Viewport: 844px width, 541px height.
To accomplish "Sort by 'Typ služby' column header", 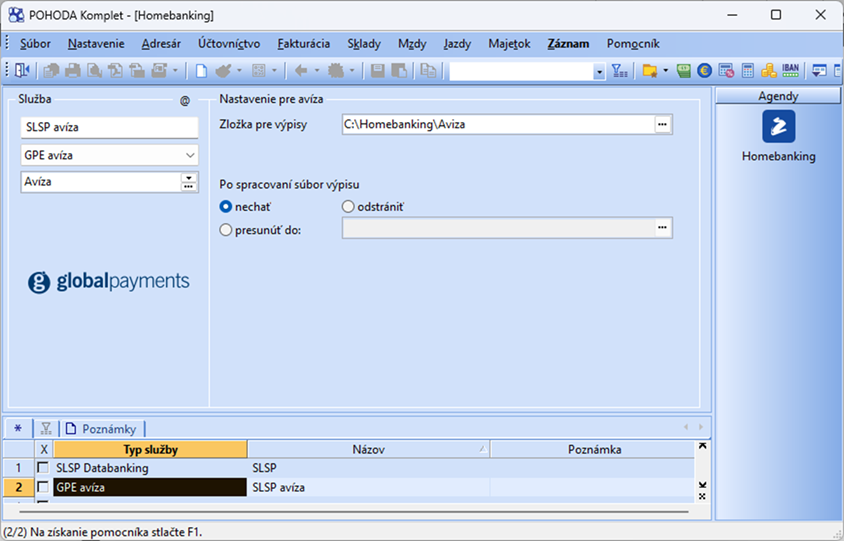I will (x=151, y=449).
